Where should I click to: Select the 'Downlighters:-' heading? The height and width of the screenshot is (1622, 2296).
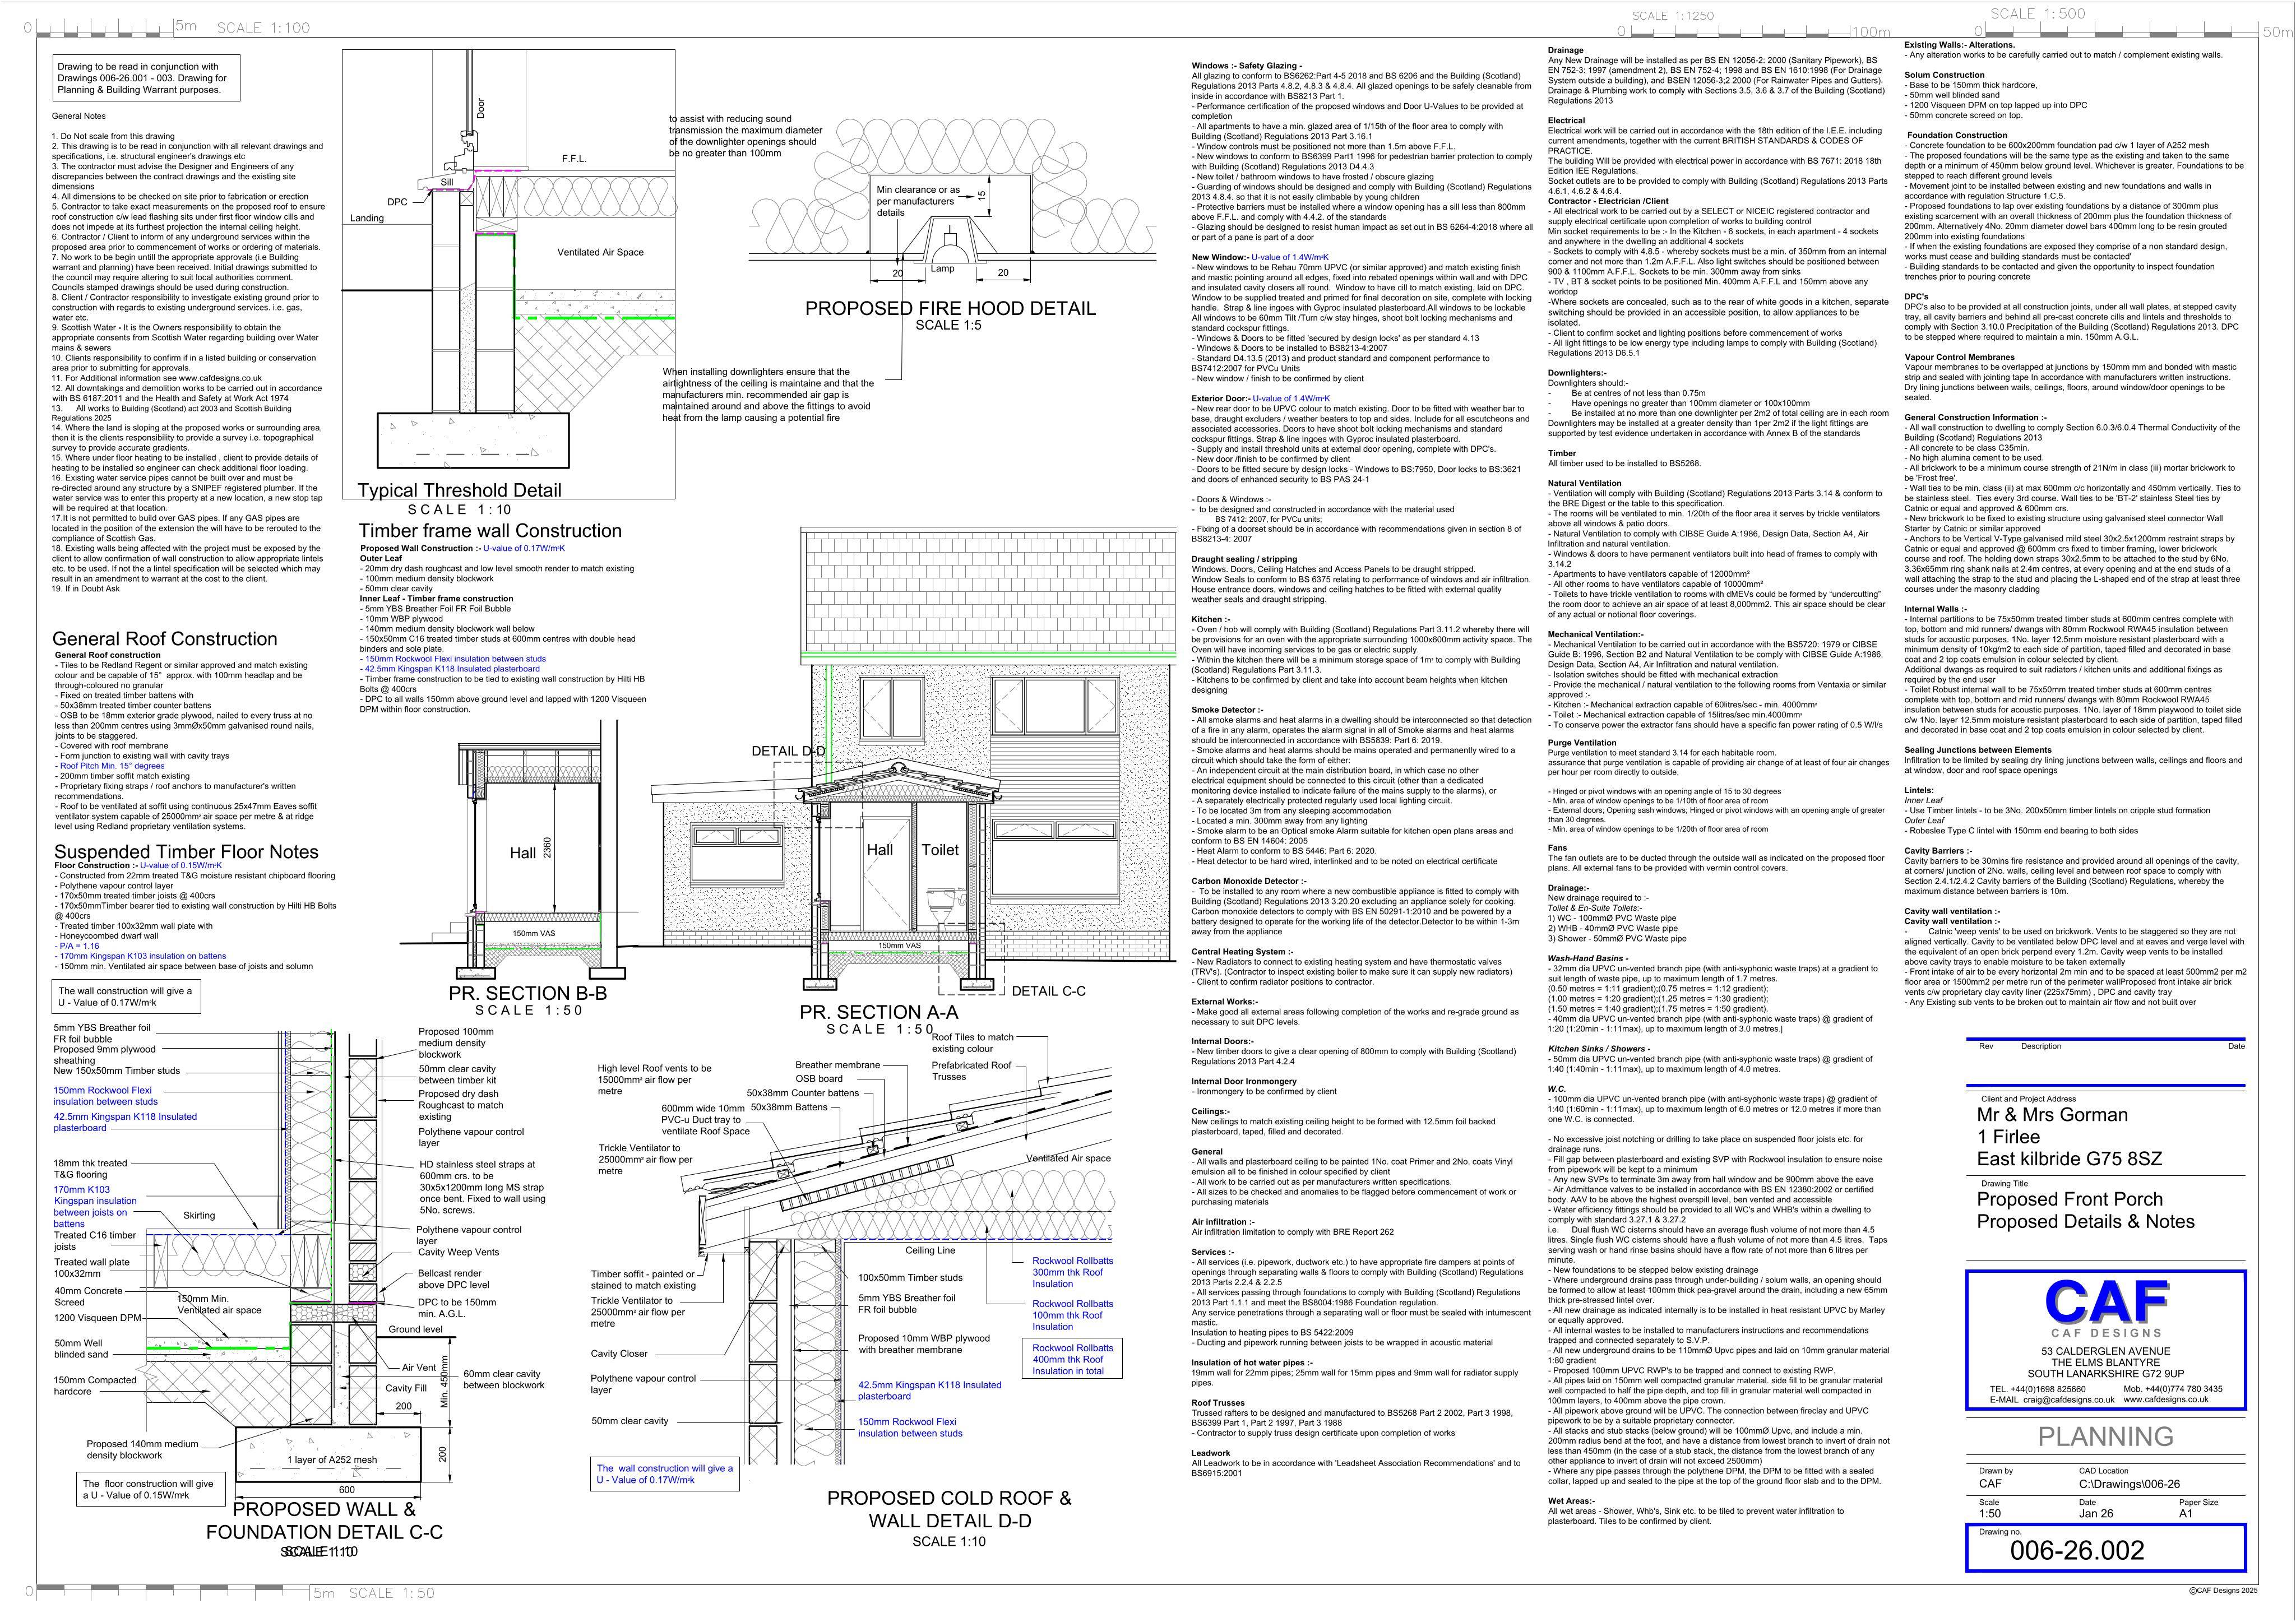1577,373
